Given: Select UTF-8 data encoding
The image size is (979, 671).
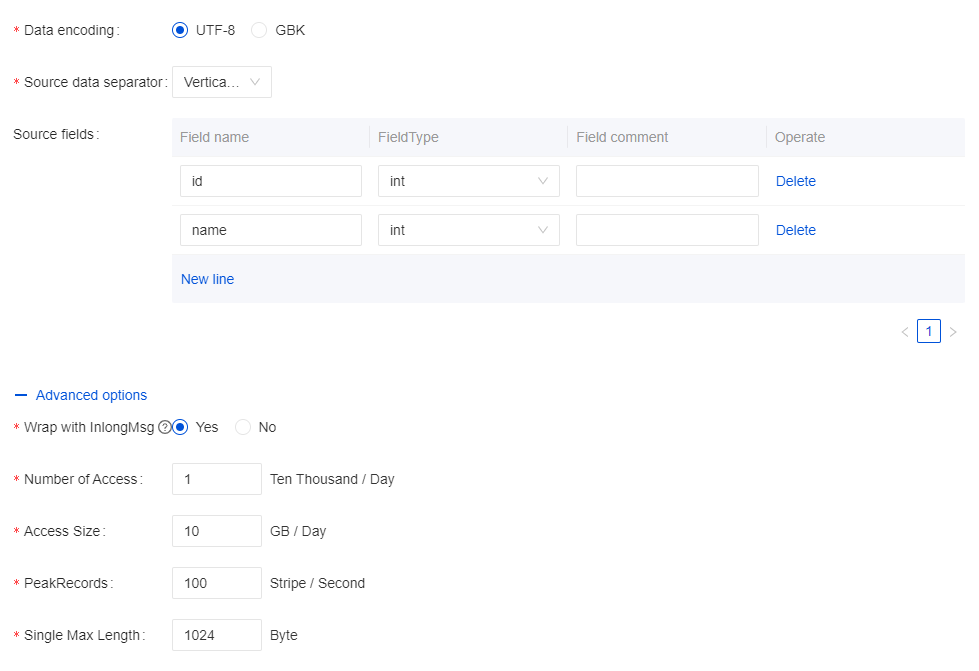Looking at the screenshot, I should pyautogui.click(x=180, y=30).
